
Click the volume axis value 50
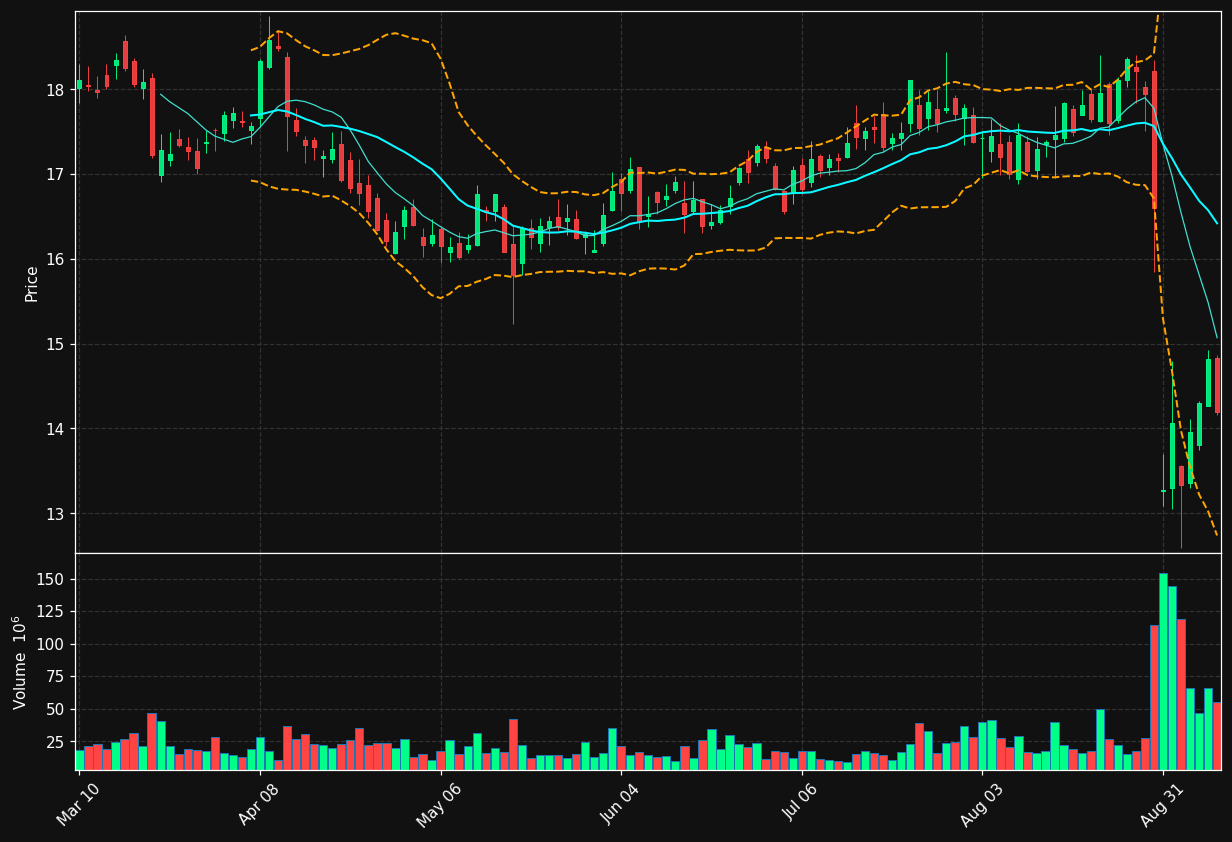click(x=55, y=709)
